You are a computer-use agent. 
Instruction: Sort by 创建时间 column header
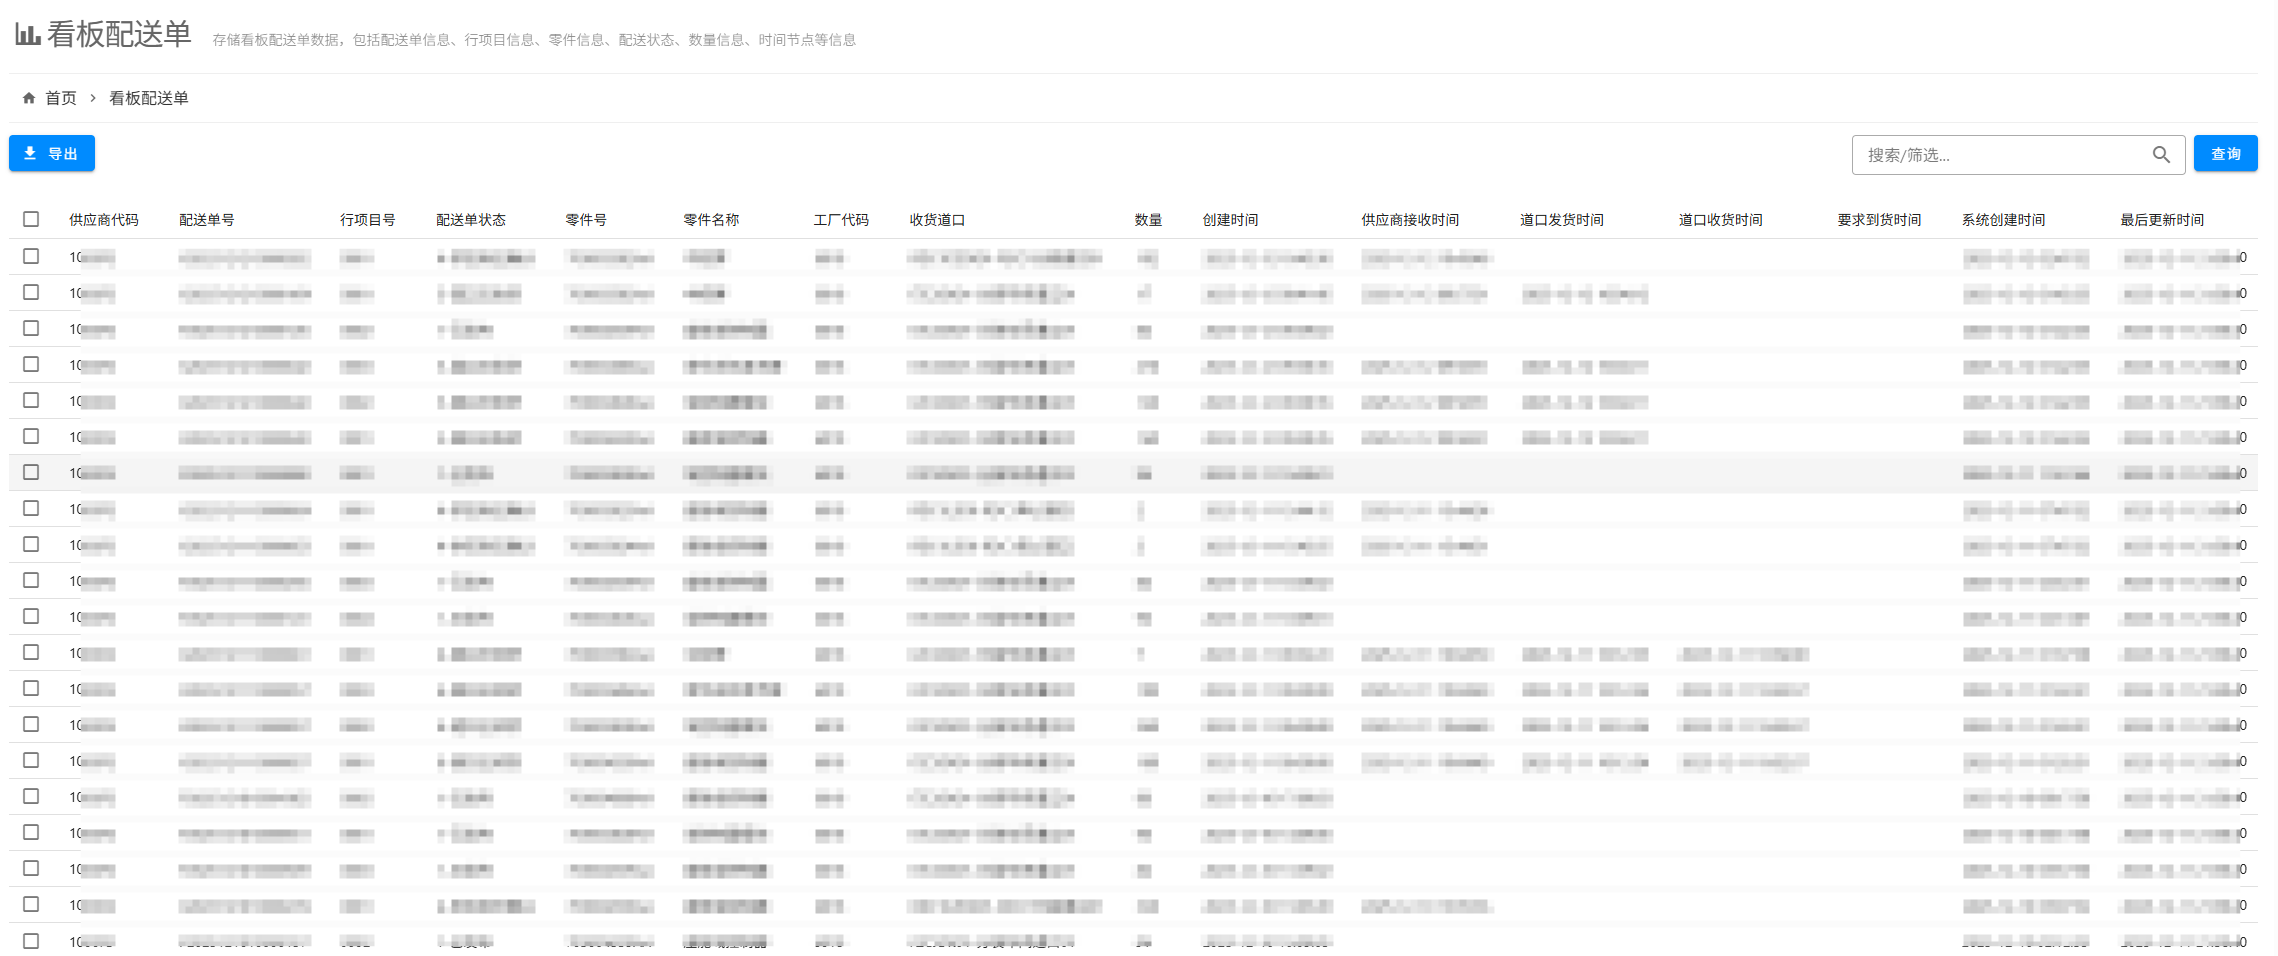click(x=1229, y=220)
